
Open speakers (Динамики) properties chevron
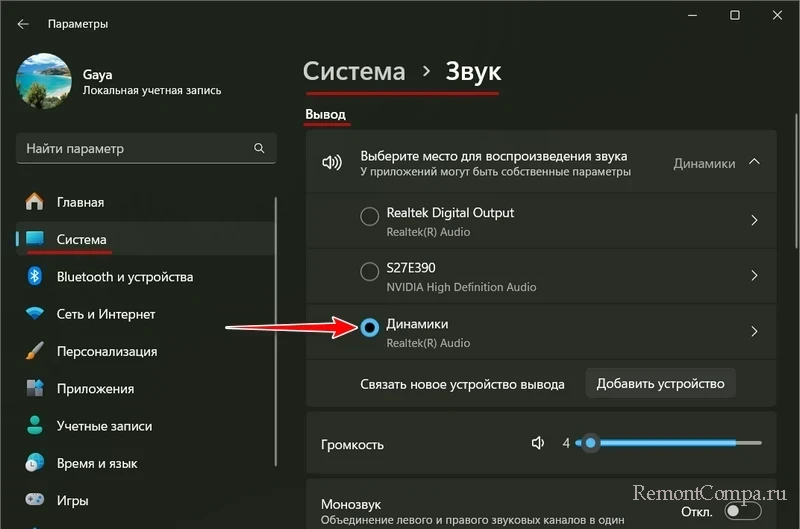click(x=754, y=331)
